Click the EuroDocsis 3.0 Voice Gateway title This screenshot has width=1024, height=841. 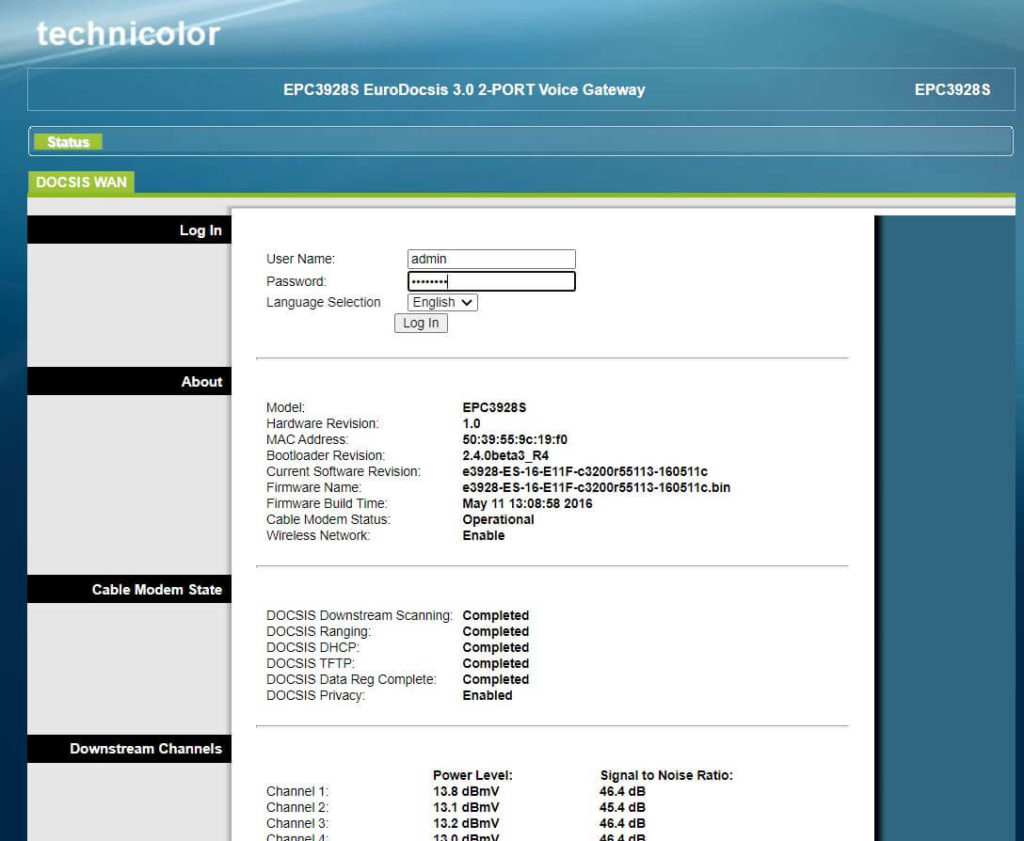[x=464, y=90]
